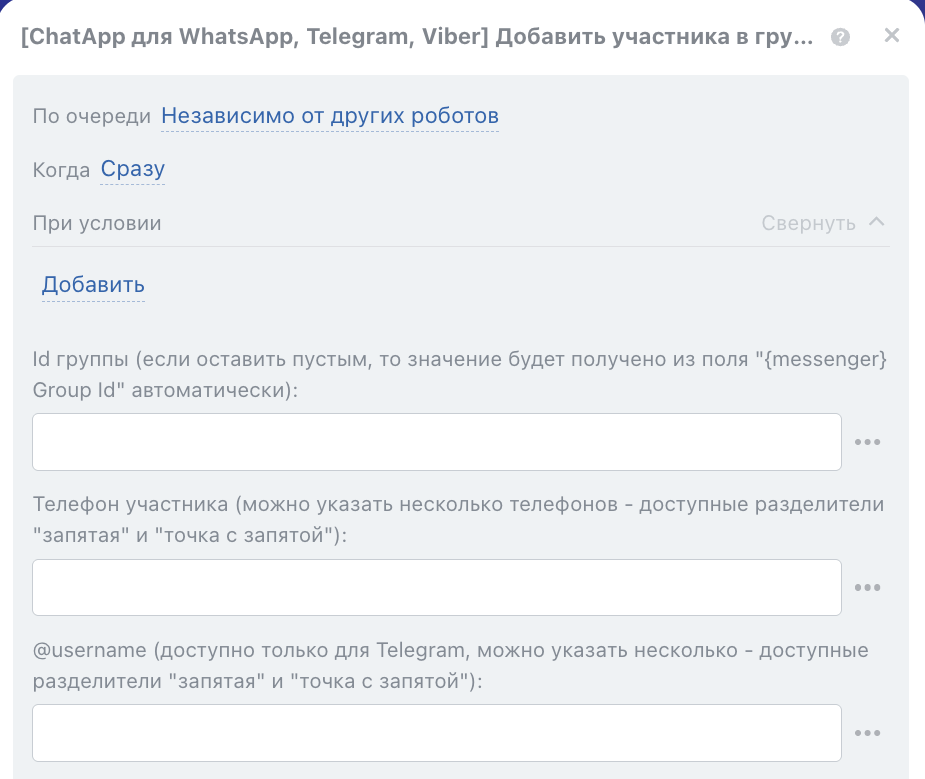Click the 'При условии' section header
Screen dimensions: 925x779
click(97, 223)
